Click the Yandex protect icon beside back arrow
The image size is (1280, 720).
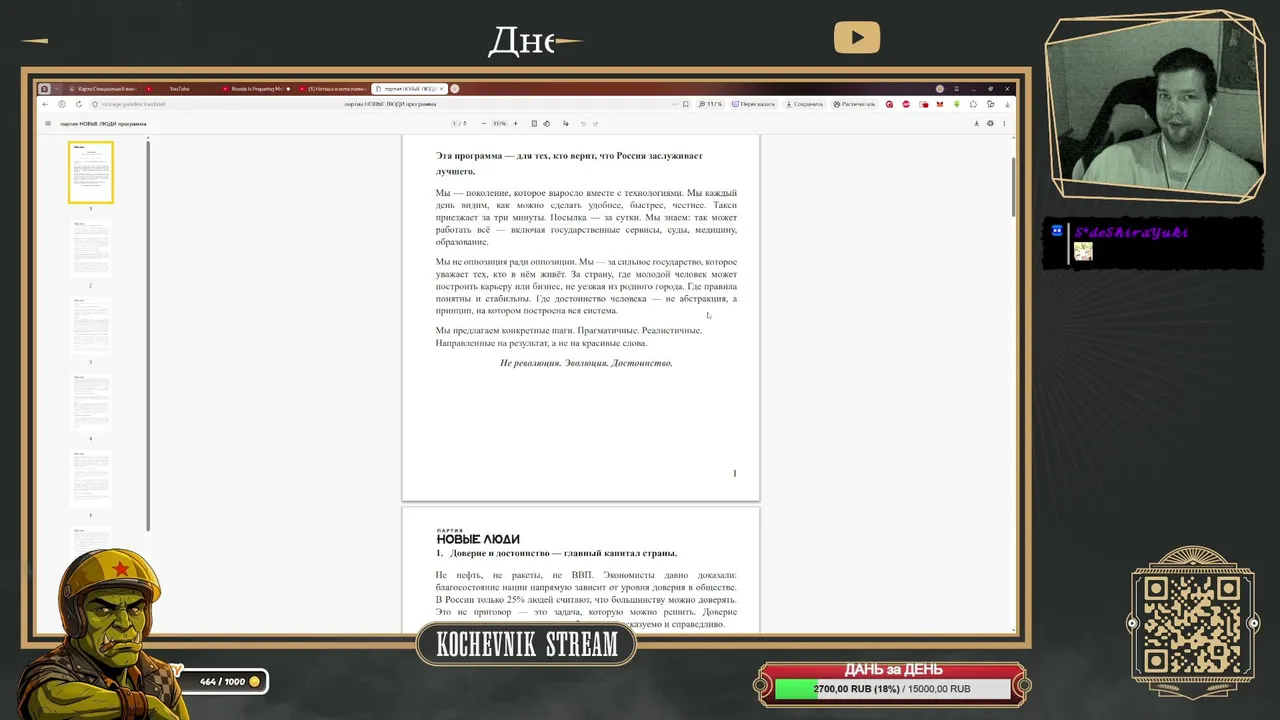click(61, 104)
